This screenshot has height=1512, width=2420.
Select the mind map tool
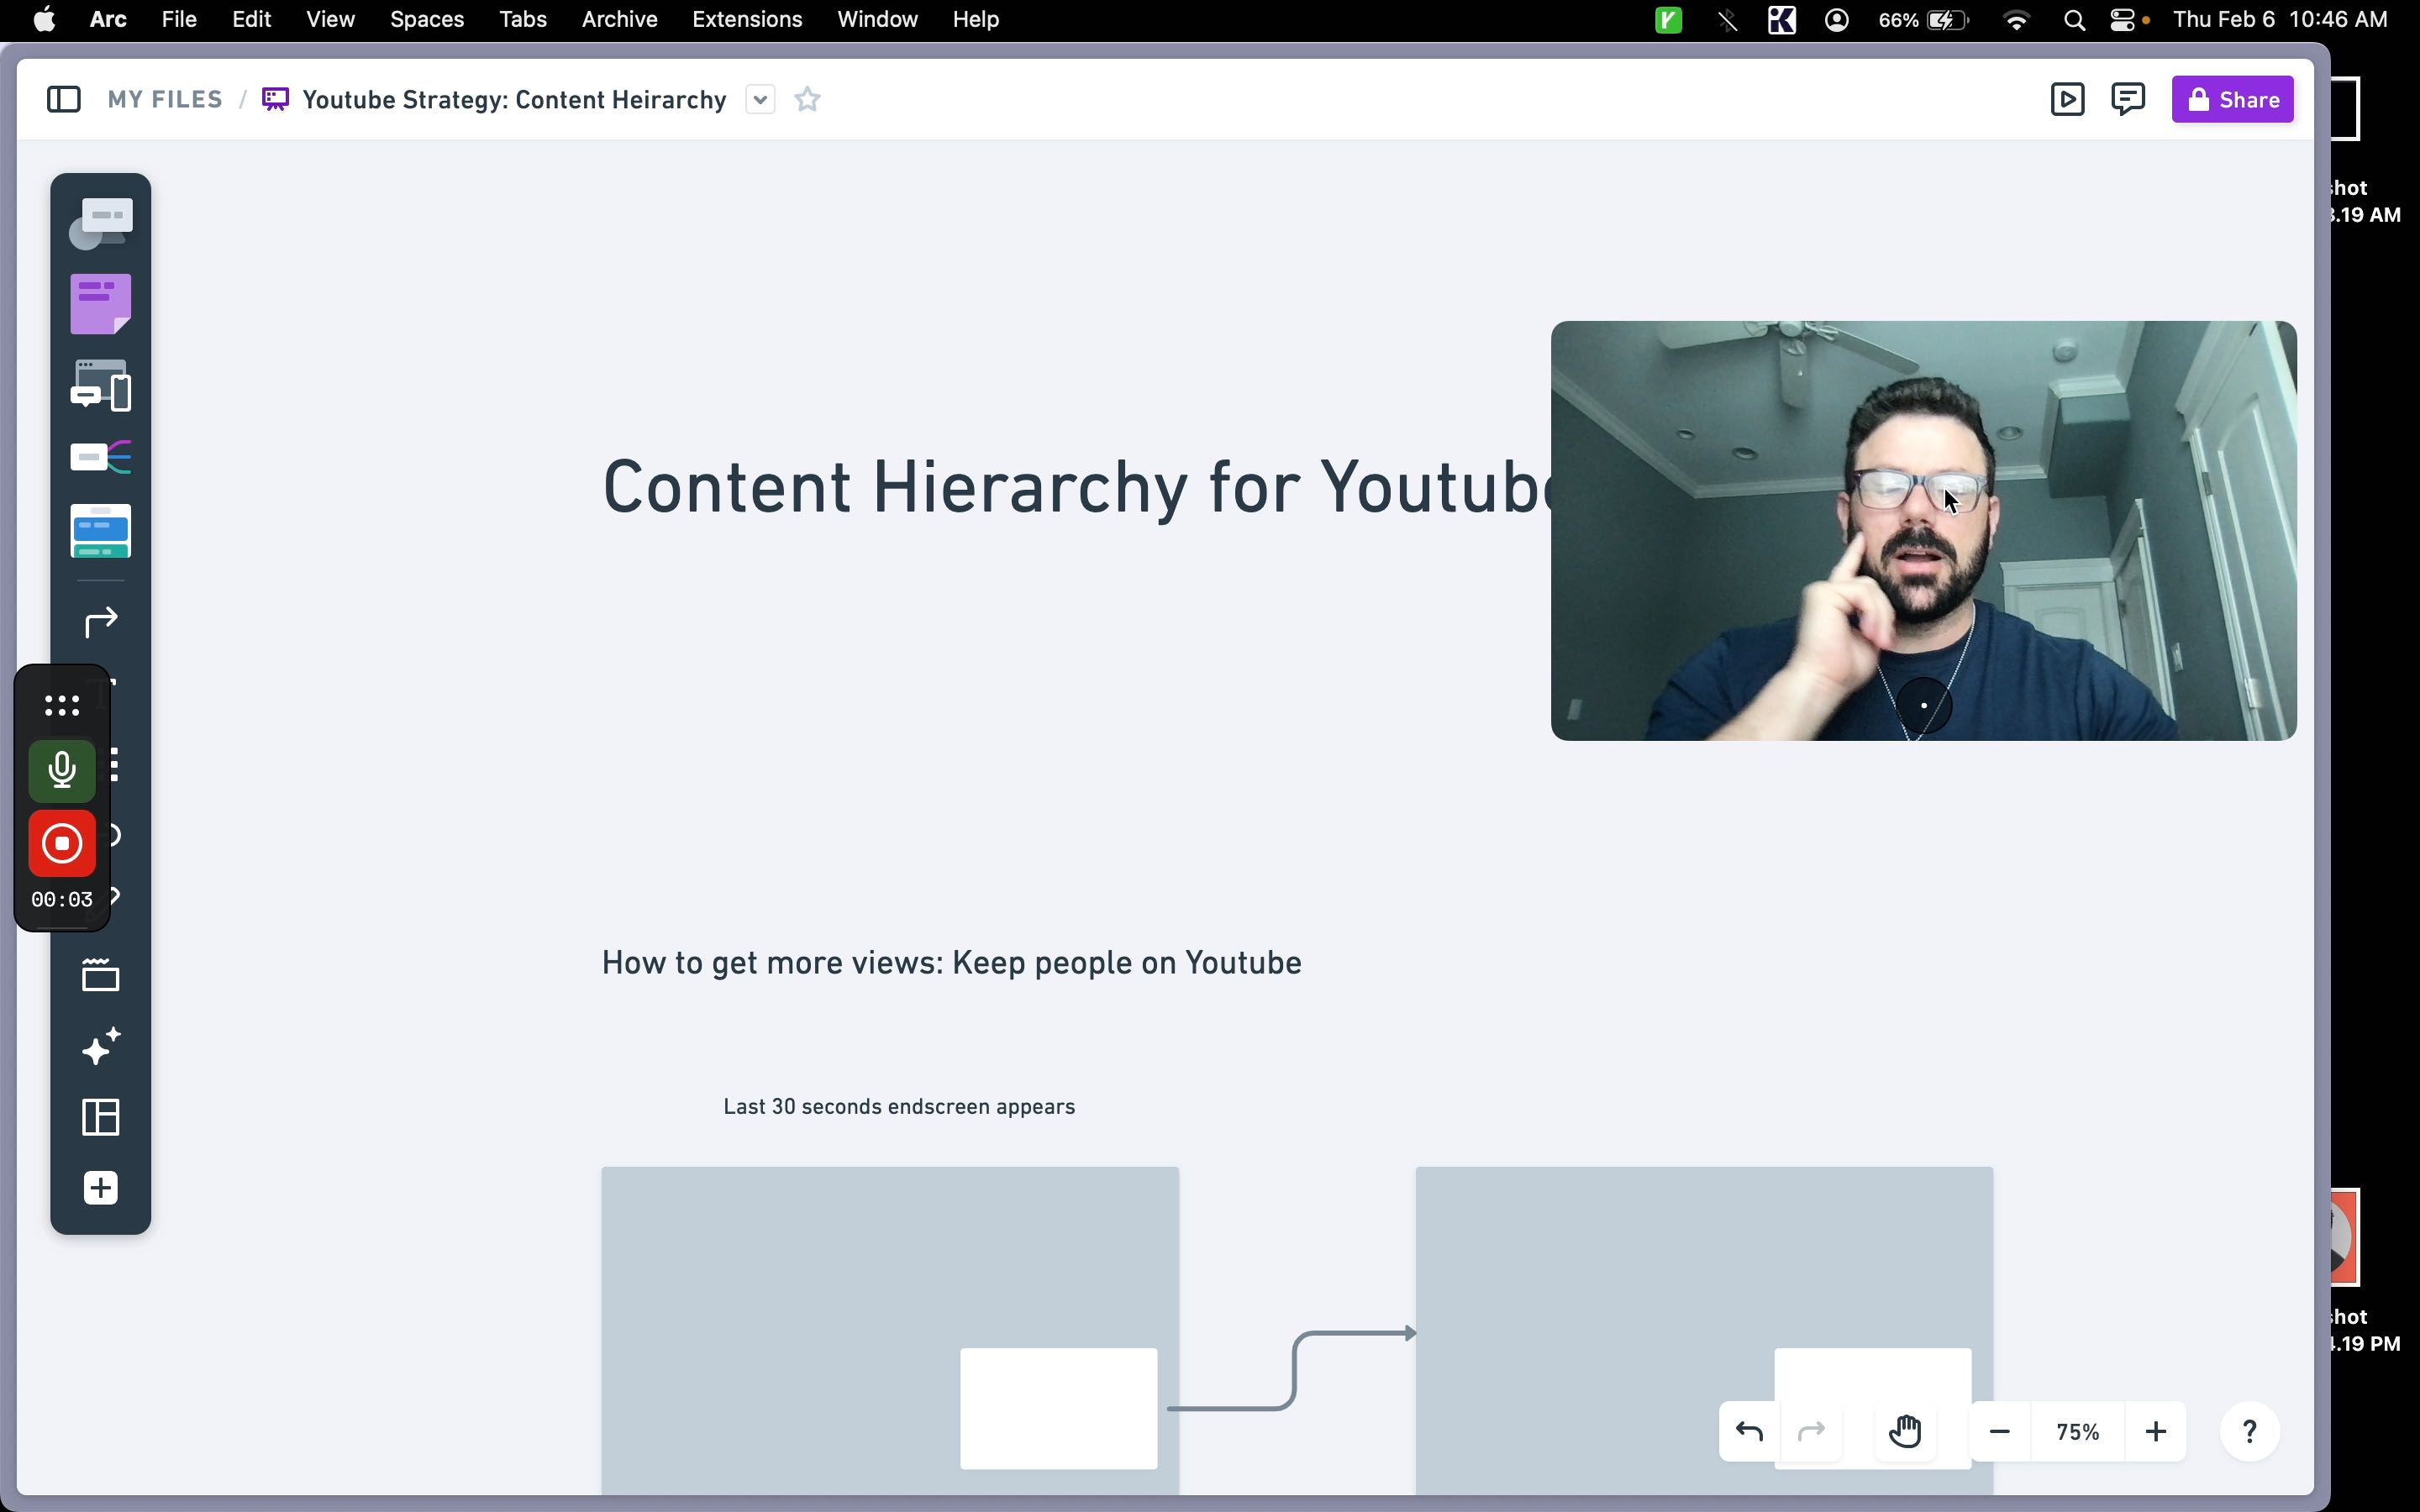(x=101, y=458)
